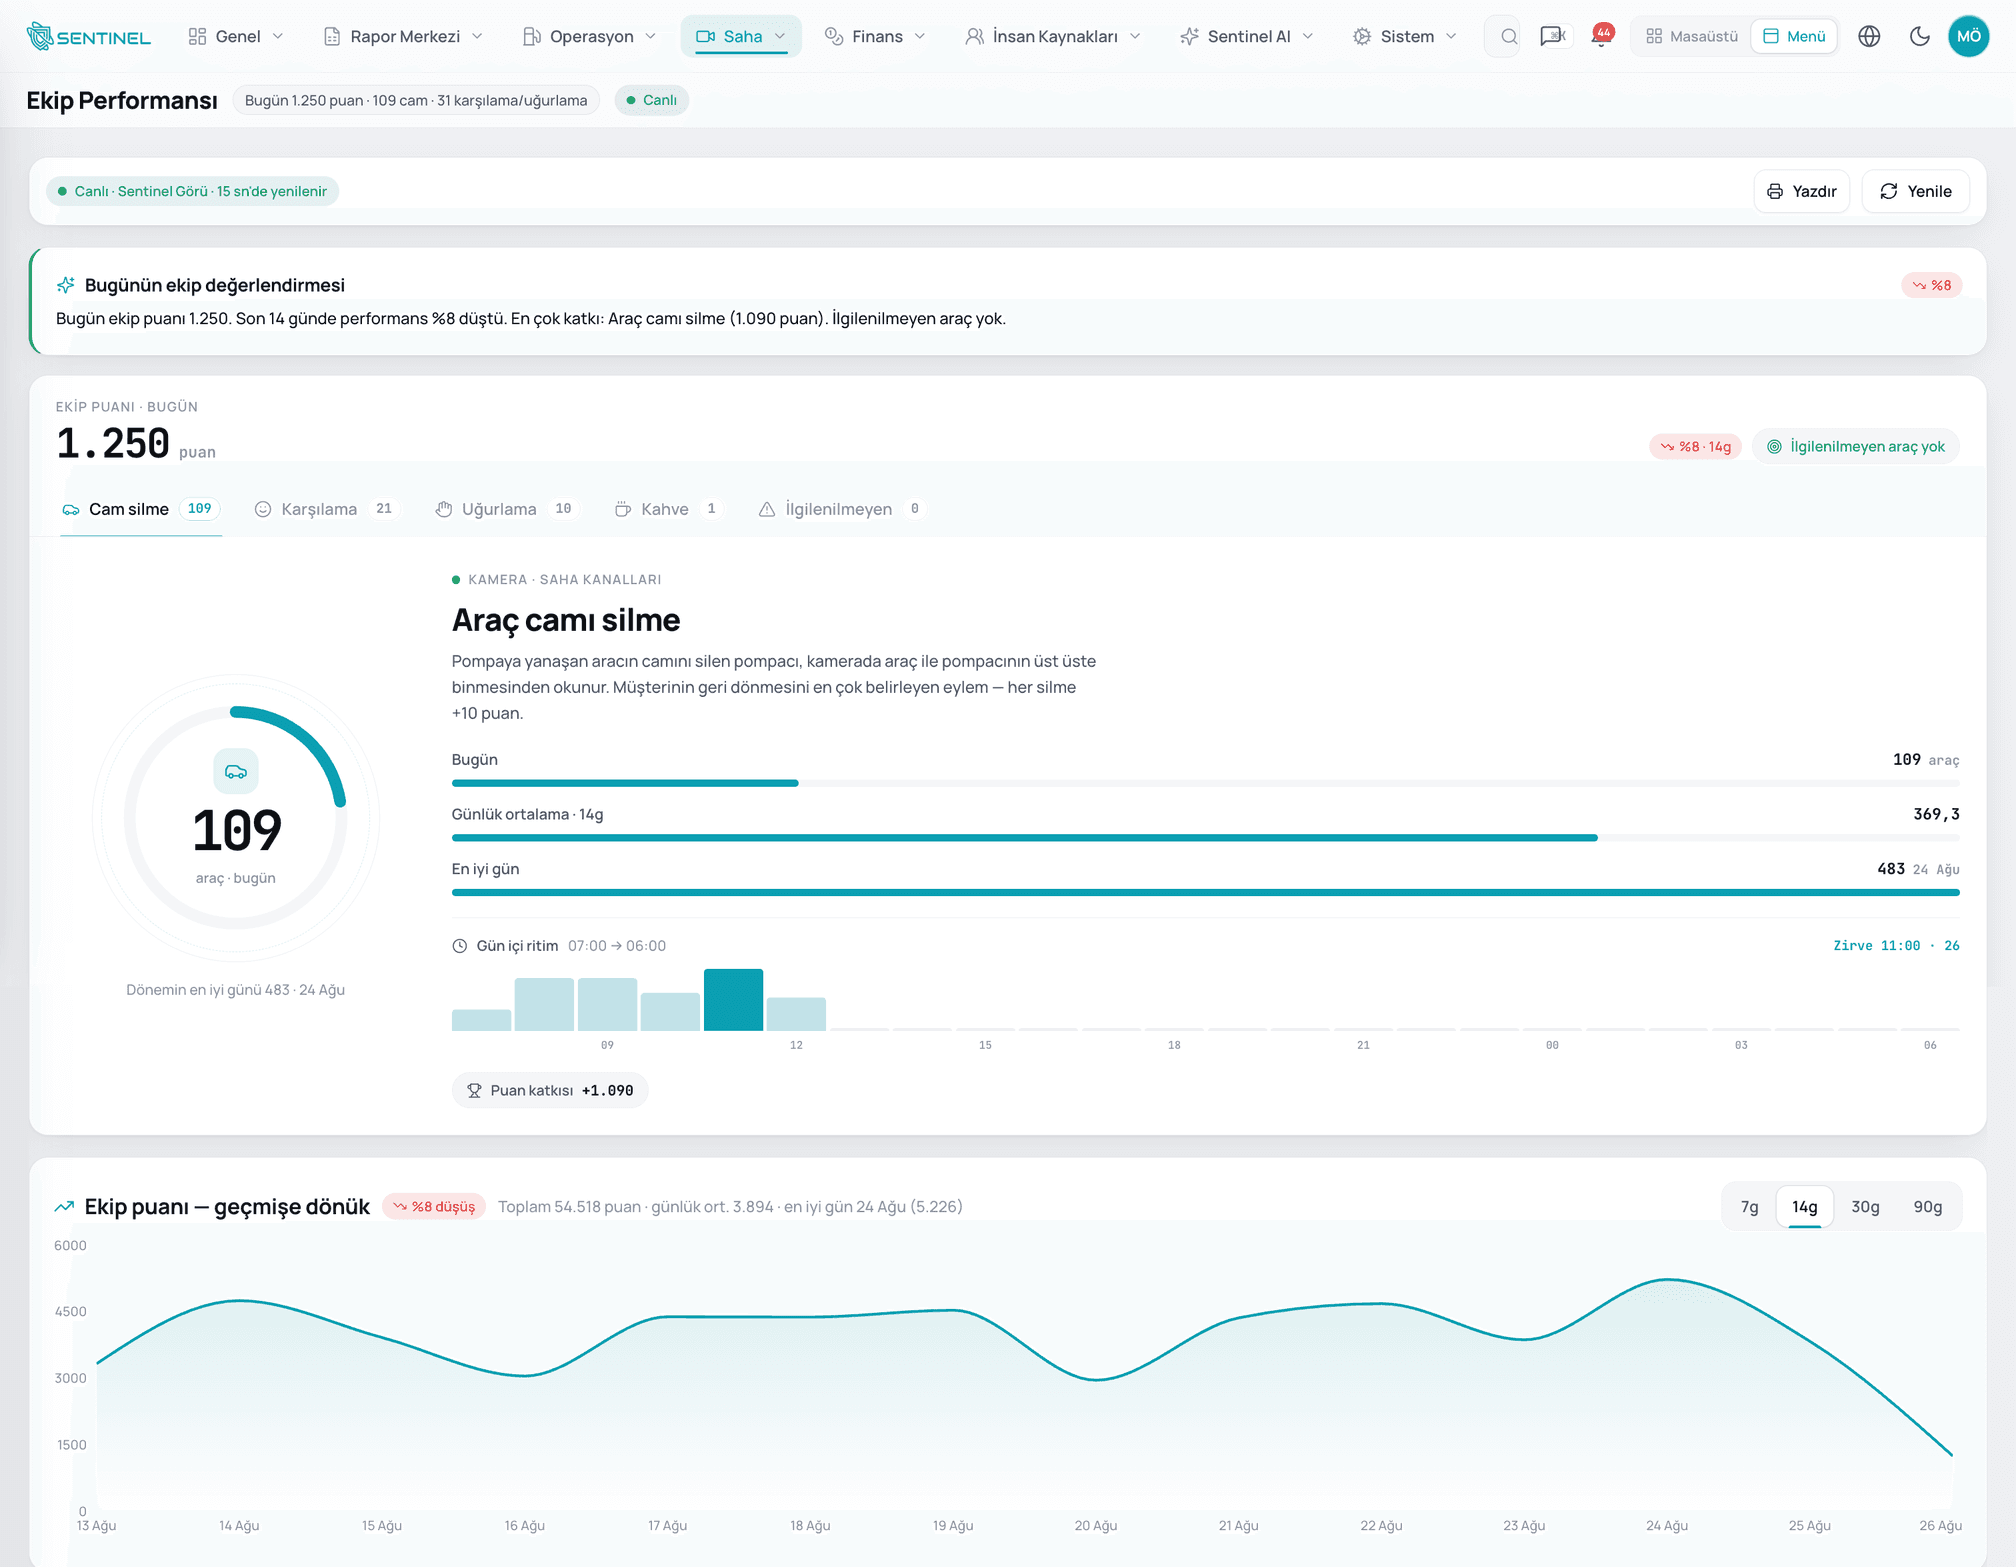Open the notifications bell with 44 badge

point(1601,36)
